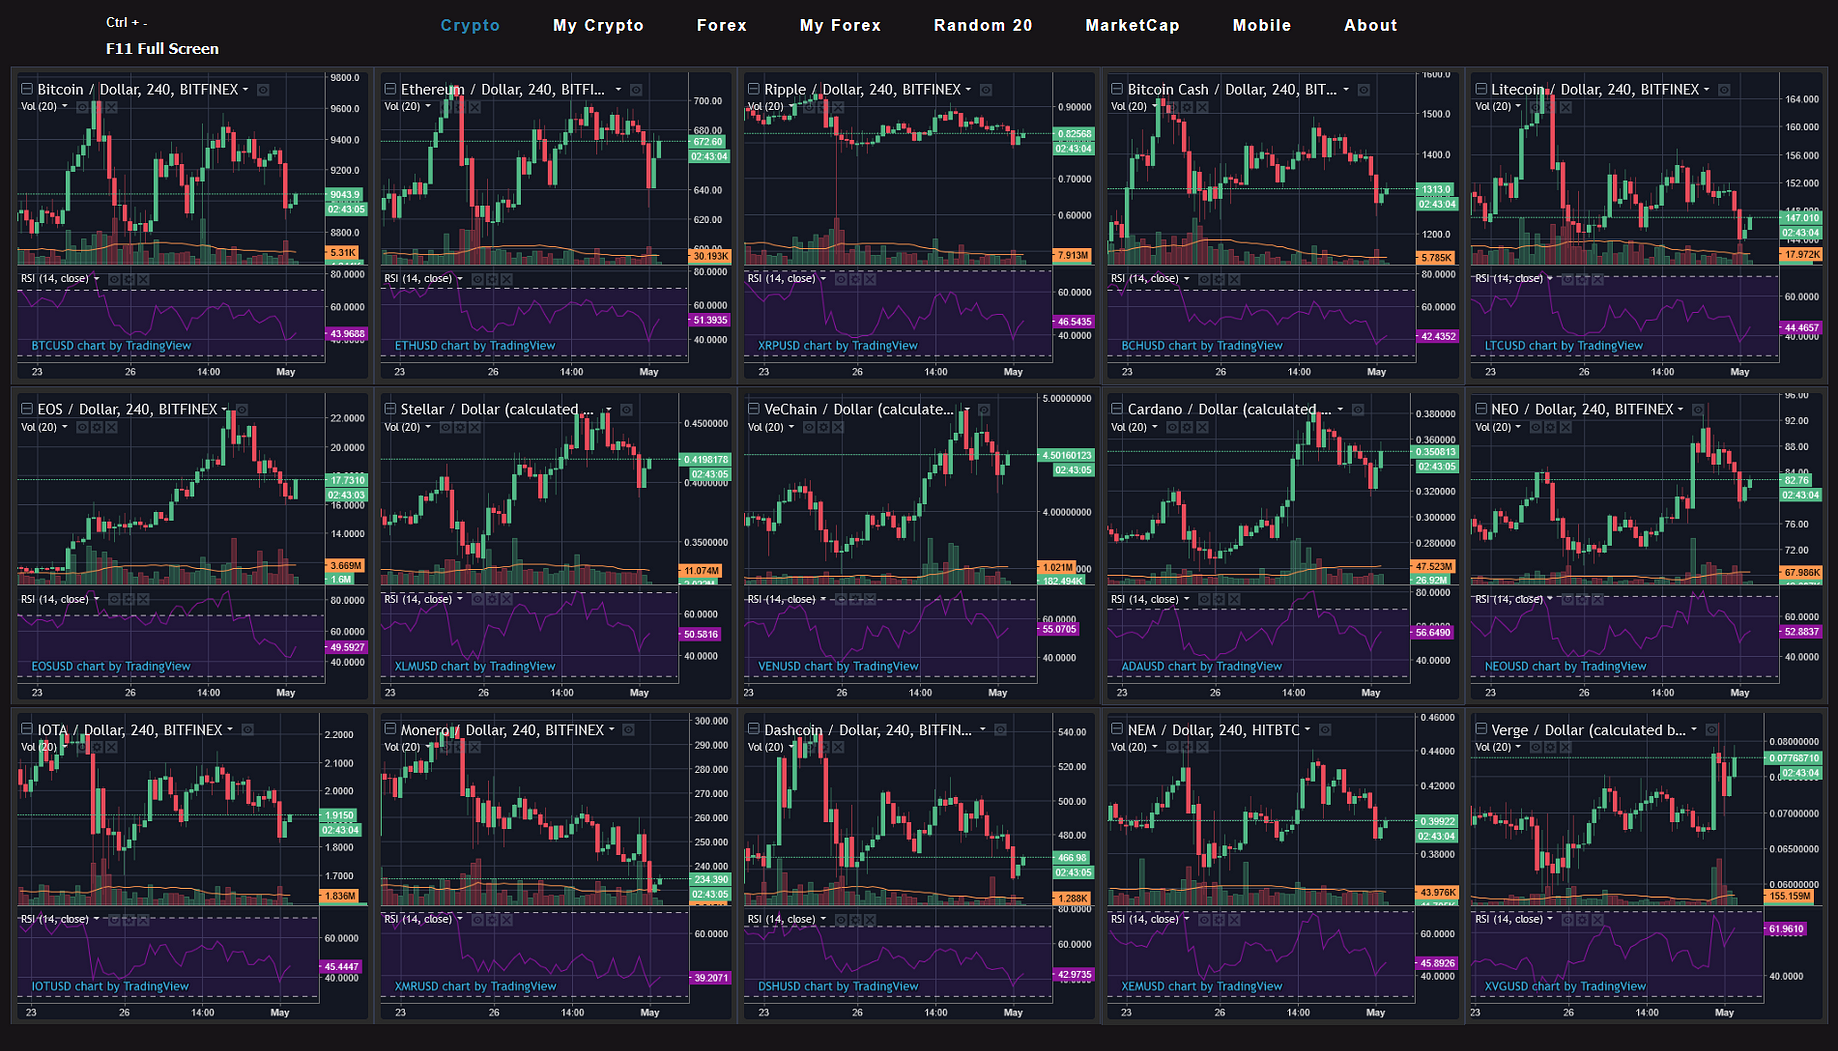Hide the RSI indicator in the Ripple chart
The width and height of the screenshot is (1838, 1051).
[840, 280]
